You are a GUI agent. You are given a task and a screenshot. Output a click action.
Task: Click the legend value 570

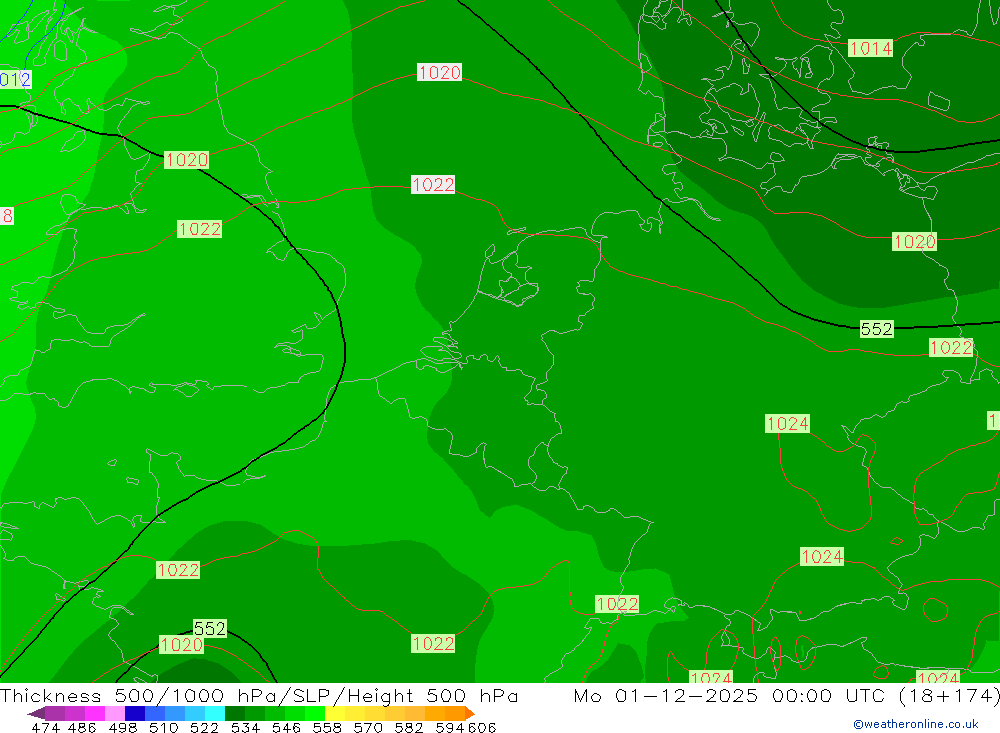point(368,727)
